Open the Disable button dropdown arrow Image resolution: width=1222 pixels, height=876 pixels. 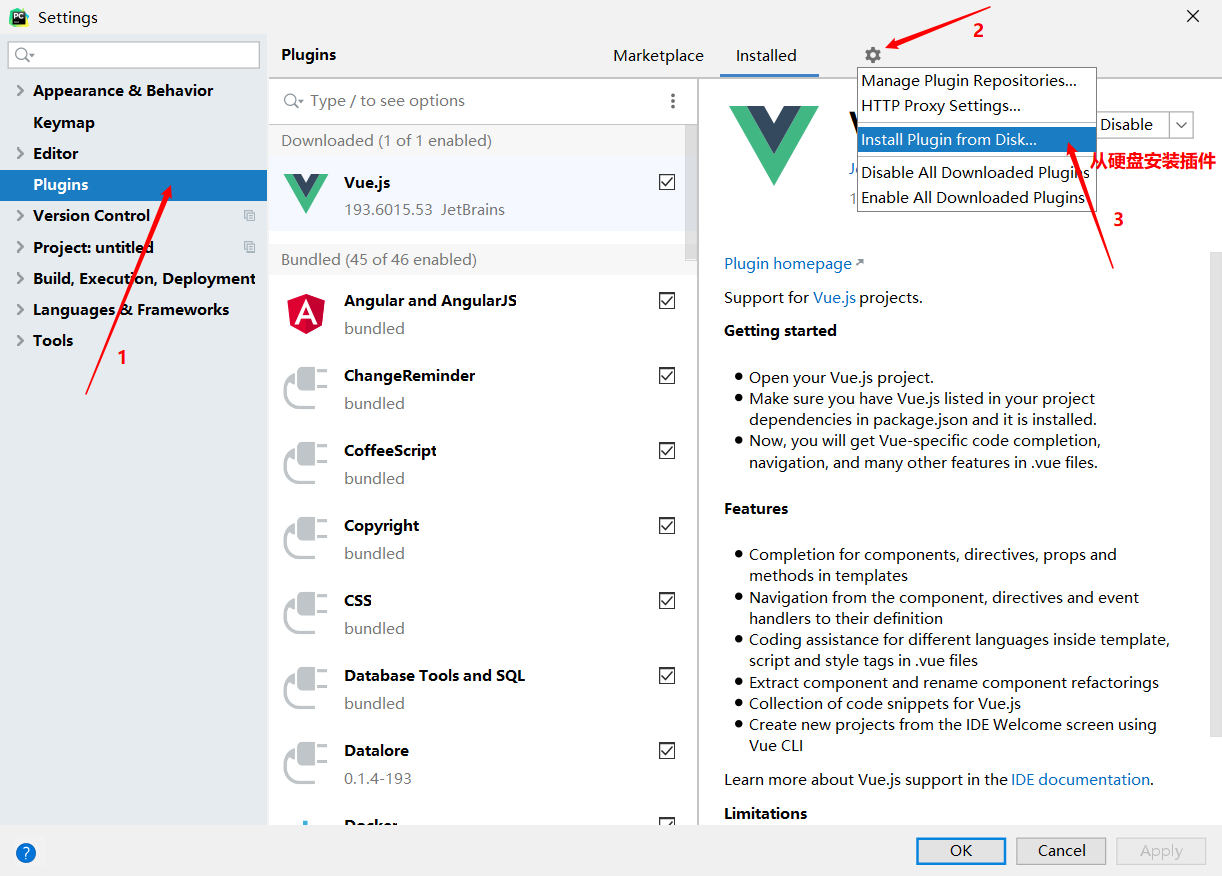tap(1181, 125)
